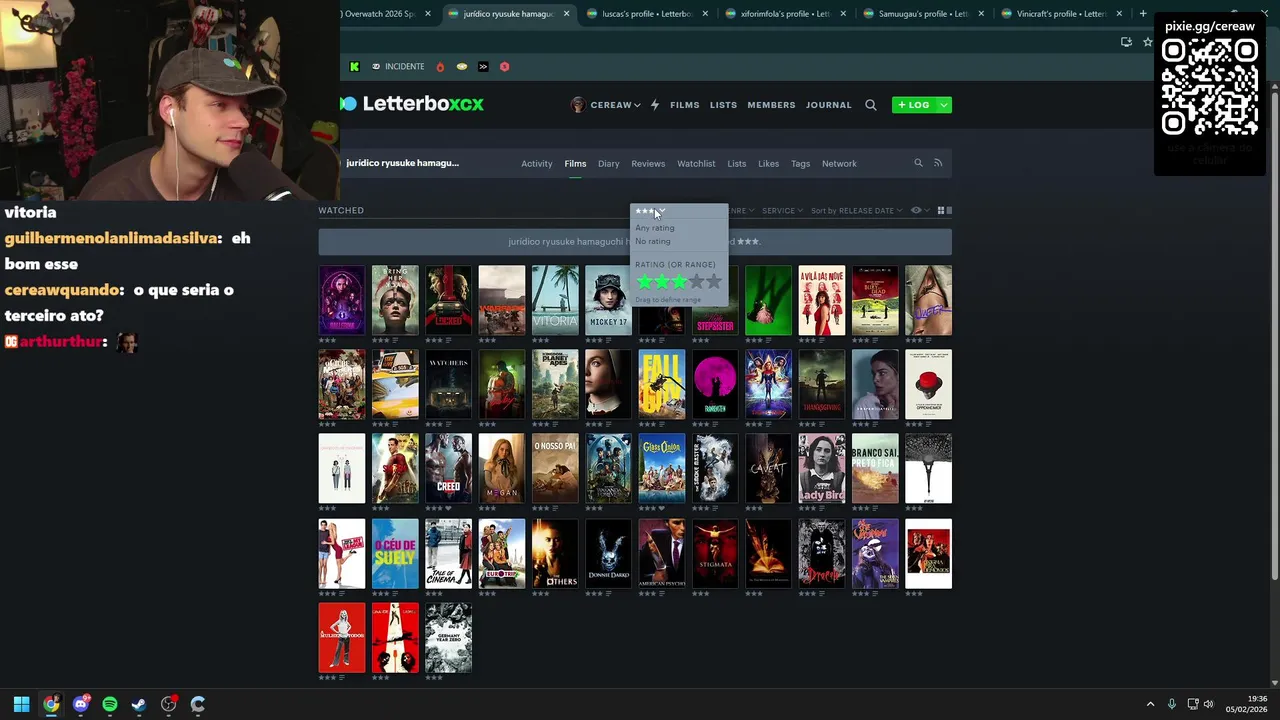1280x720 pixels.
Task: Open the profile name jurídico ryusuke hamagu...
Action: tap(402, 163)
